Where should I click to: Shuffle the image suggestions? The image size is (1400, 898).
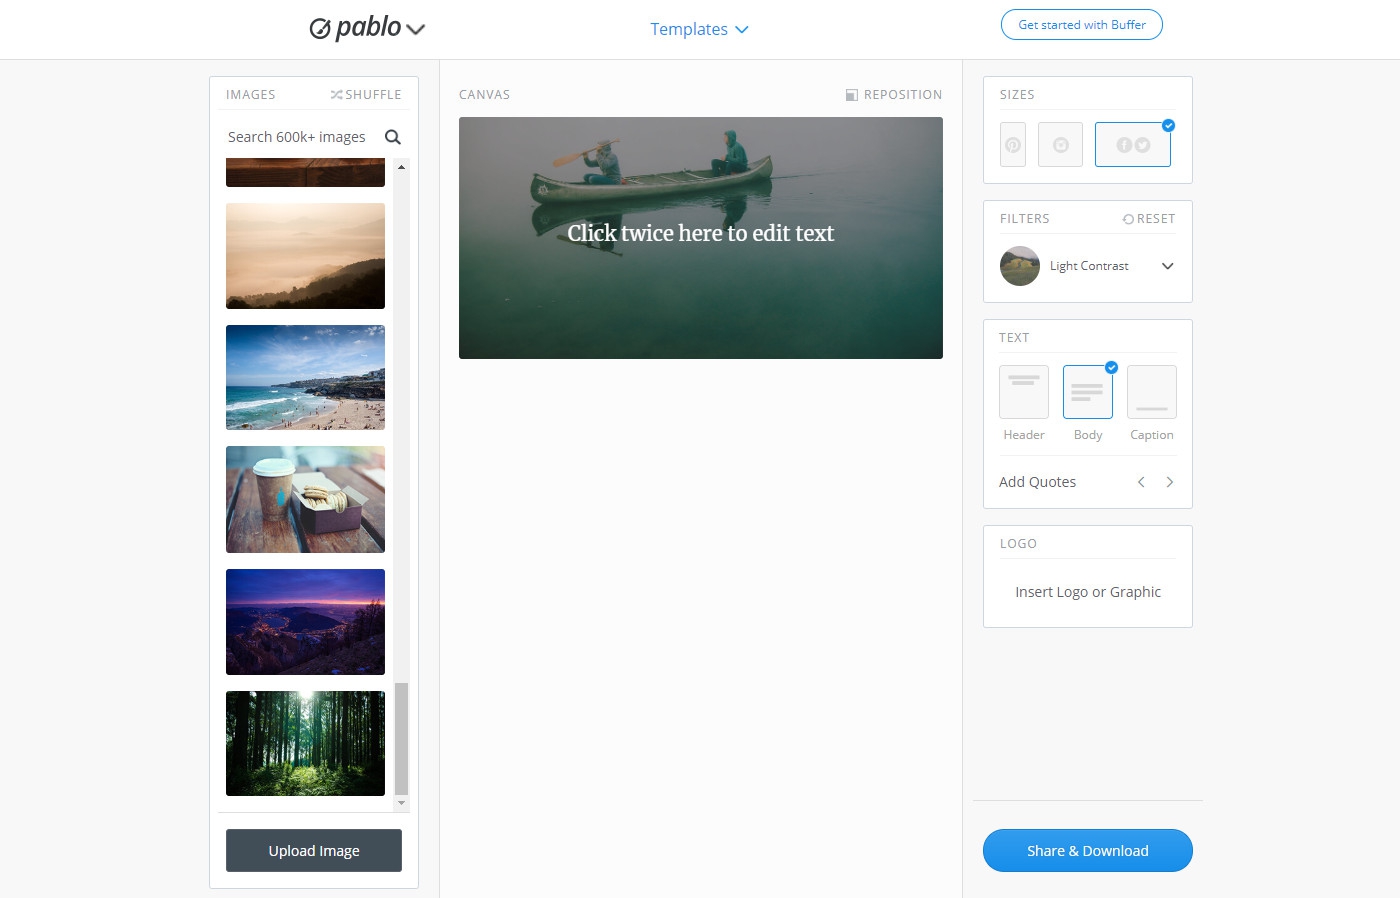point(366,95)
